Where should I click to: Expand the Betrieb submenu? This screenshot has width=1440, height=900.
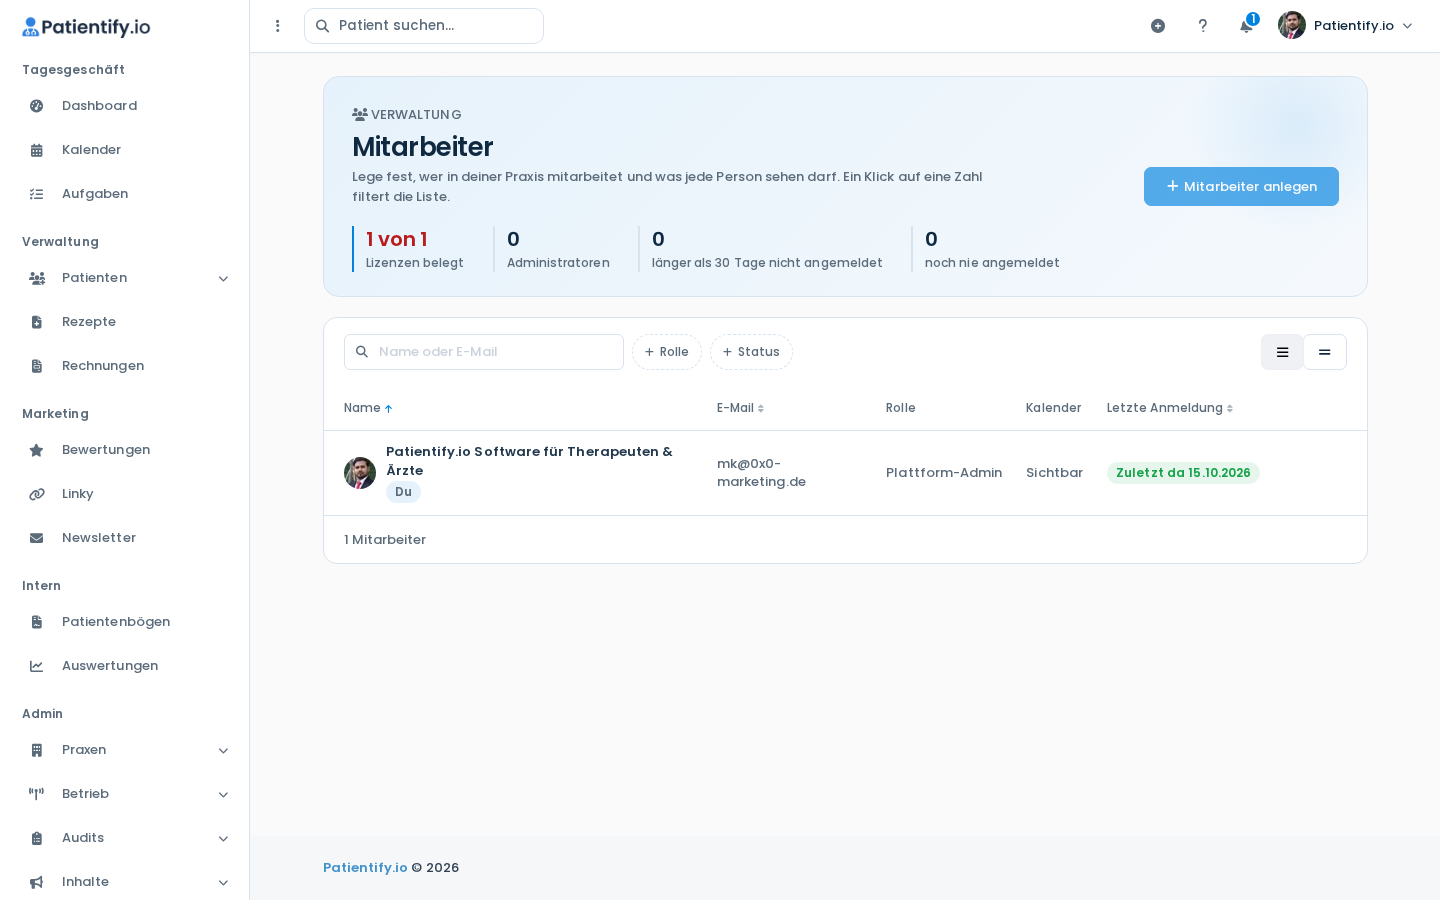point(223,795)
